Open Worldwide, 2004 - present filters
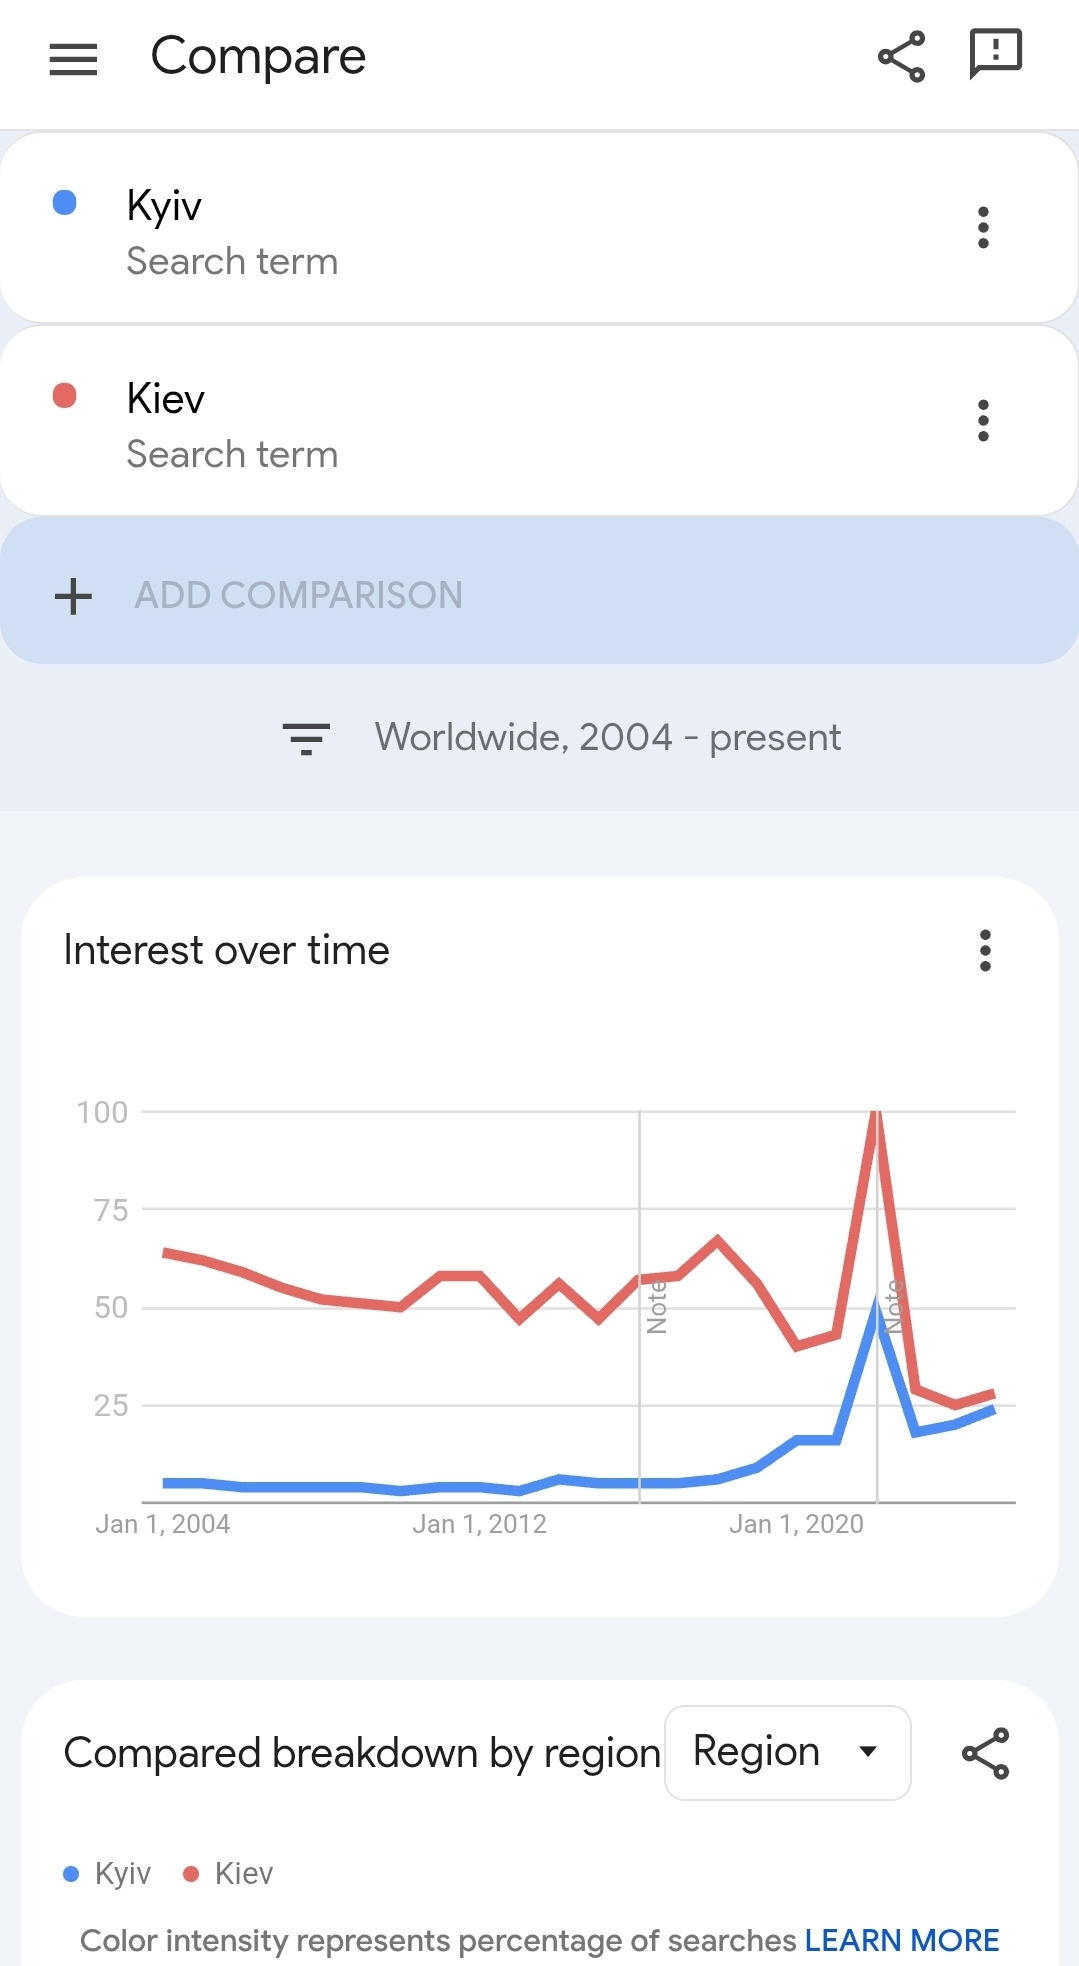 click(x=607, y=738)
